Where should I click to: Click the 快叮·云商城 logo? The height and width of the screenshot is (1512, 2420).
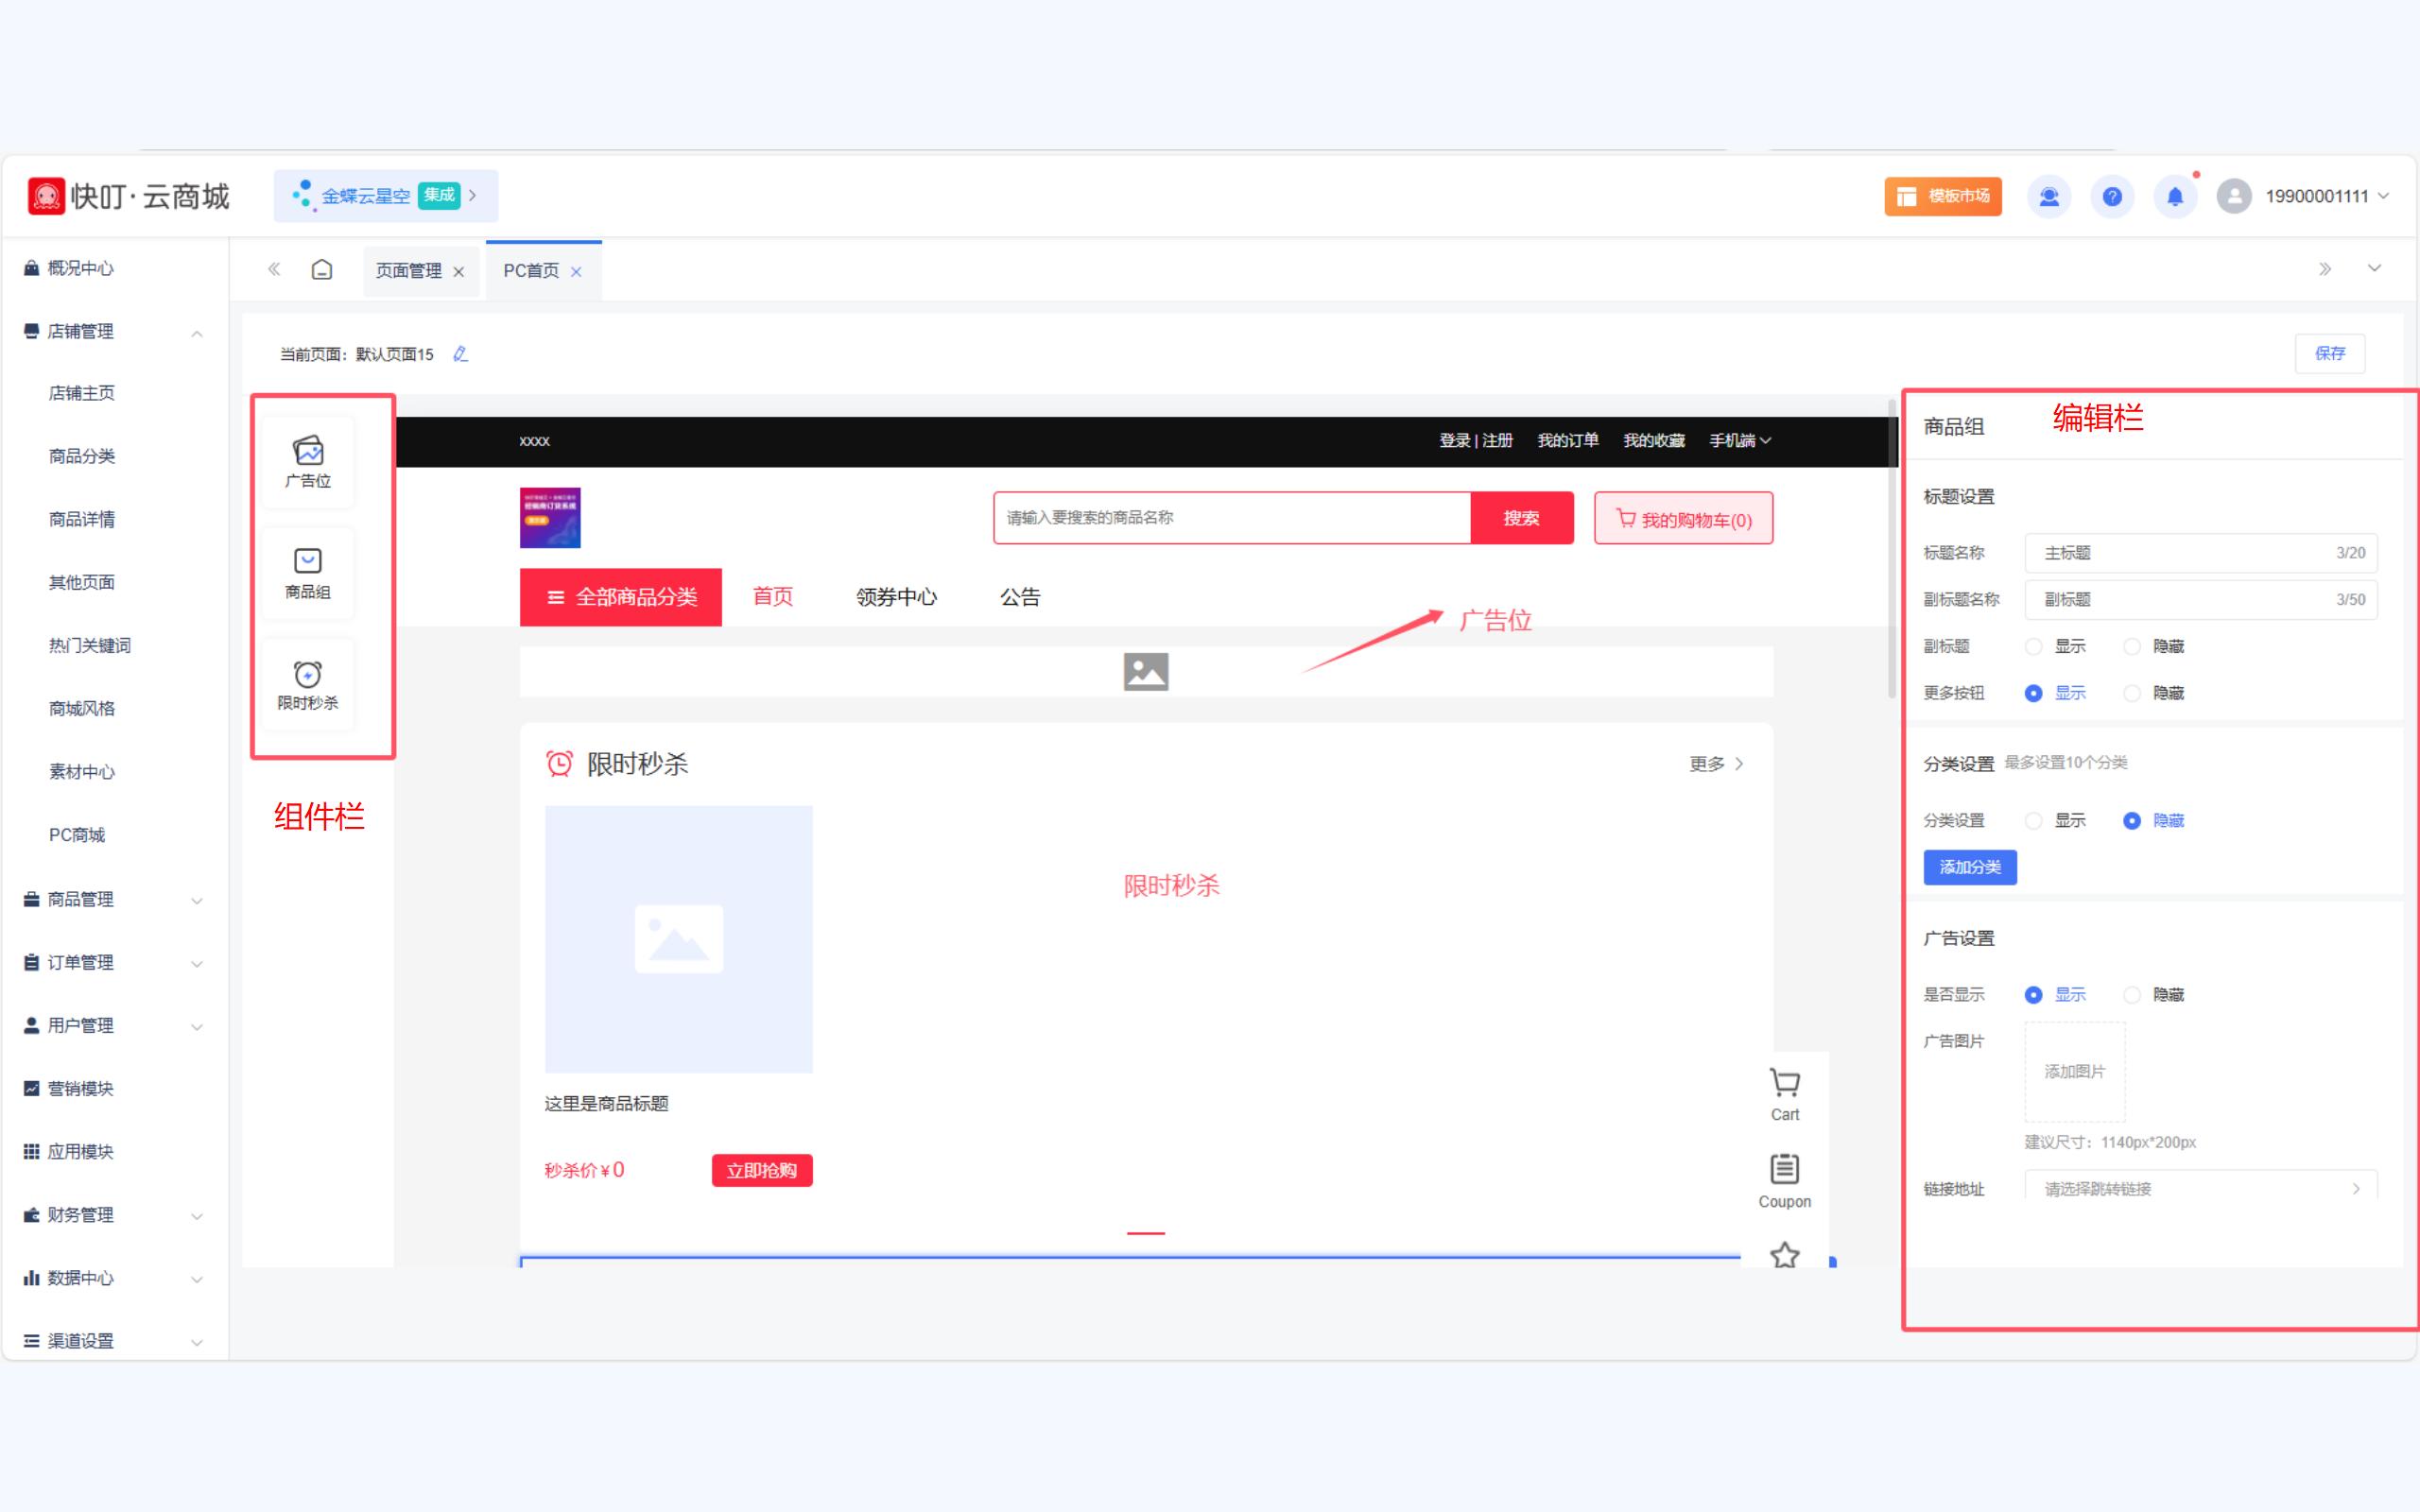click(x=129, y=196)
